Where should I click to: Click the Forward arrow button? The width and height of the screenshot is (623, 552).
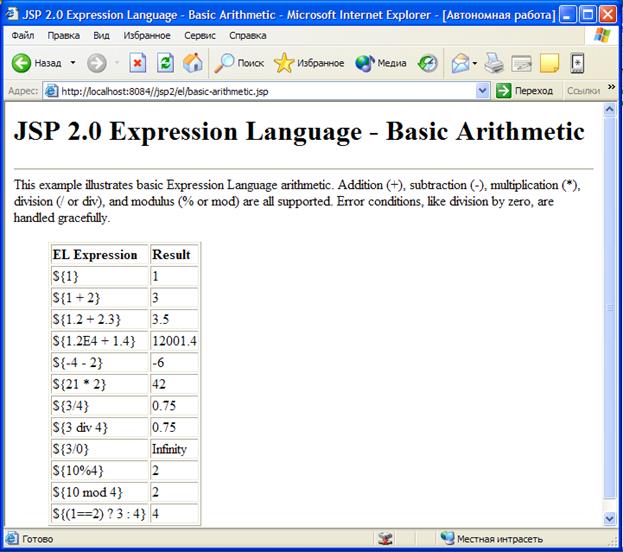click(97, 63)
